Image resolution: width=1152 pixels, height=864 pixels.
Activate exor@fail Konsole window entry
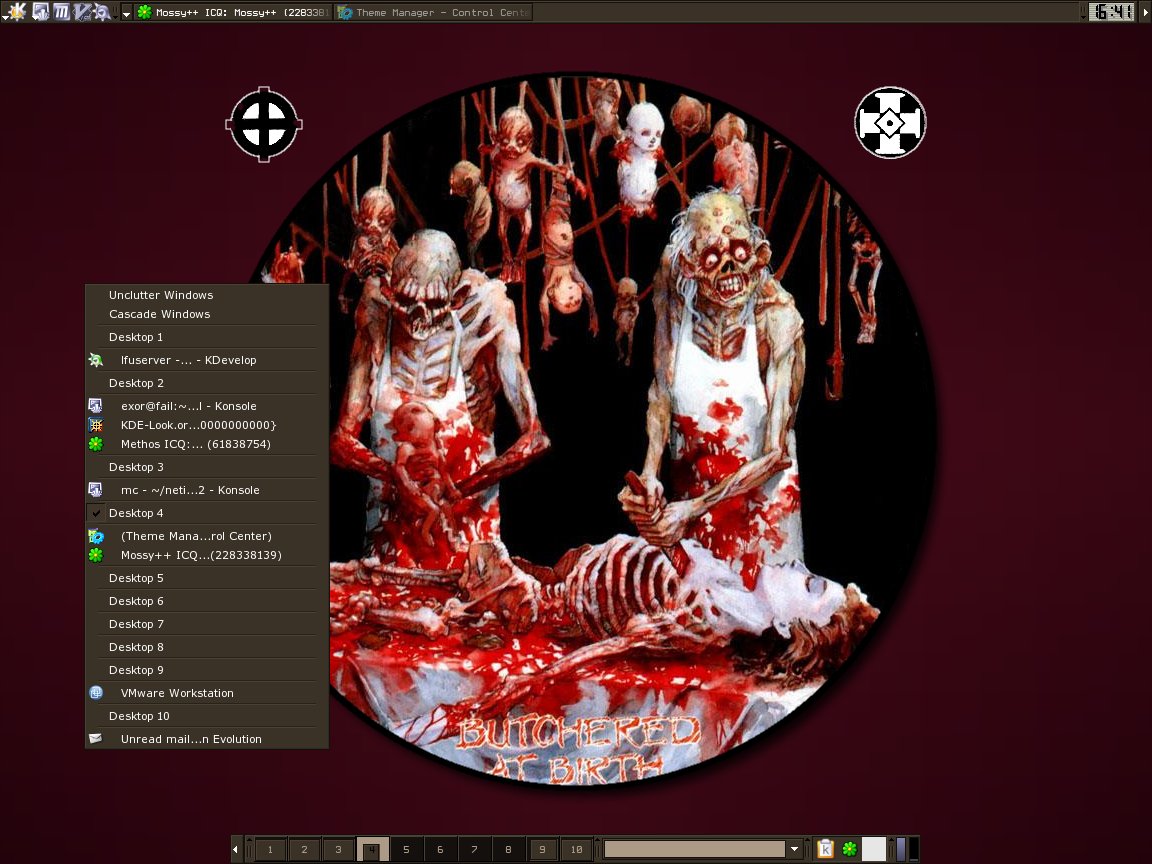pyautogui.click(x=206, y=406)
